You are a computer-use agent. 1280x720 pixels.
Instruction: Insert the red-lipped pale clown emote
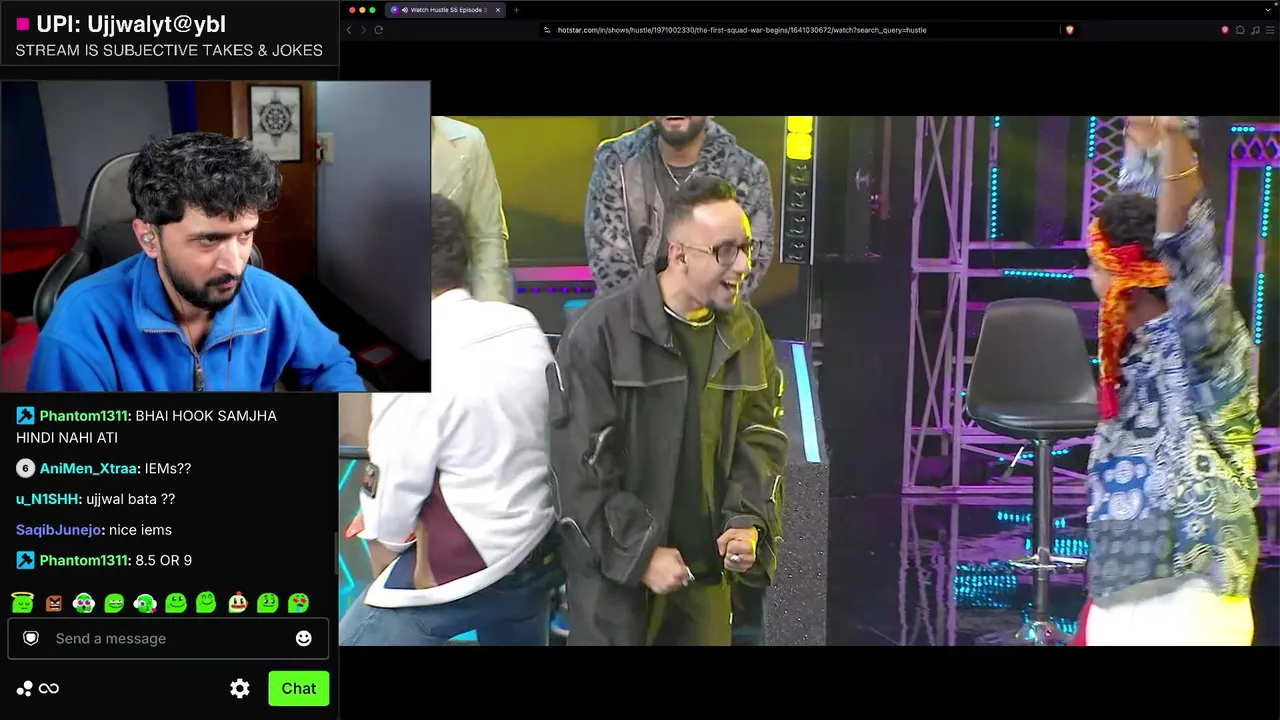[237, 603]
